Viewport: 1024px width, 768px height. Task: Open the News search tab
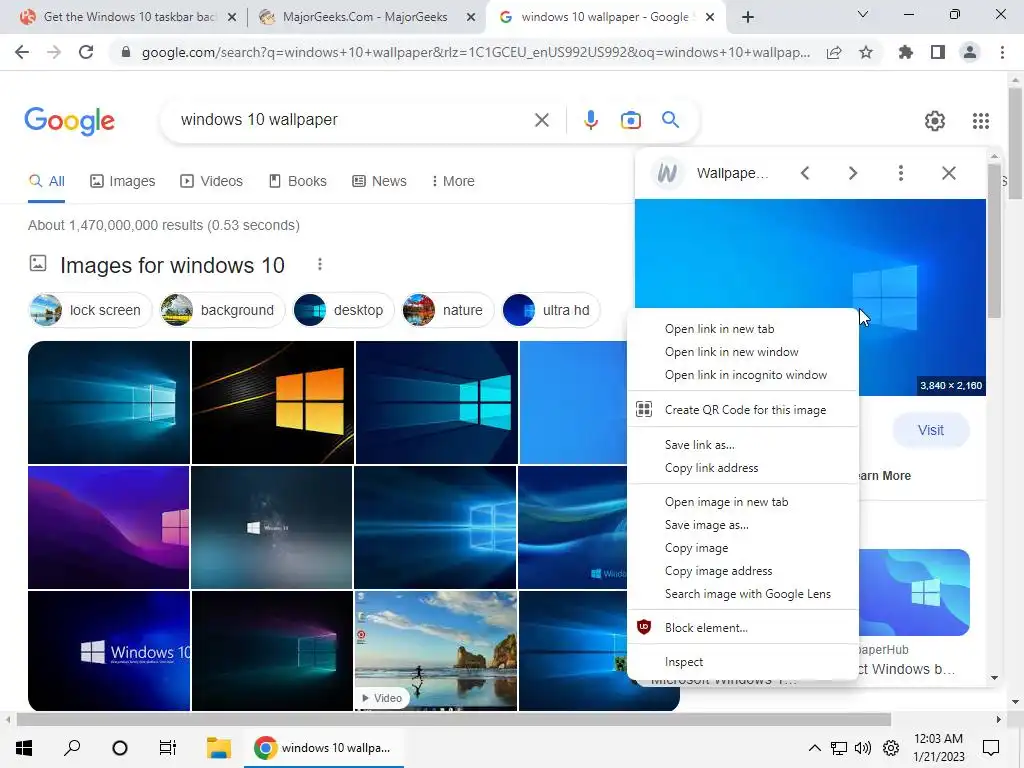coord(379,181)
